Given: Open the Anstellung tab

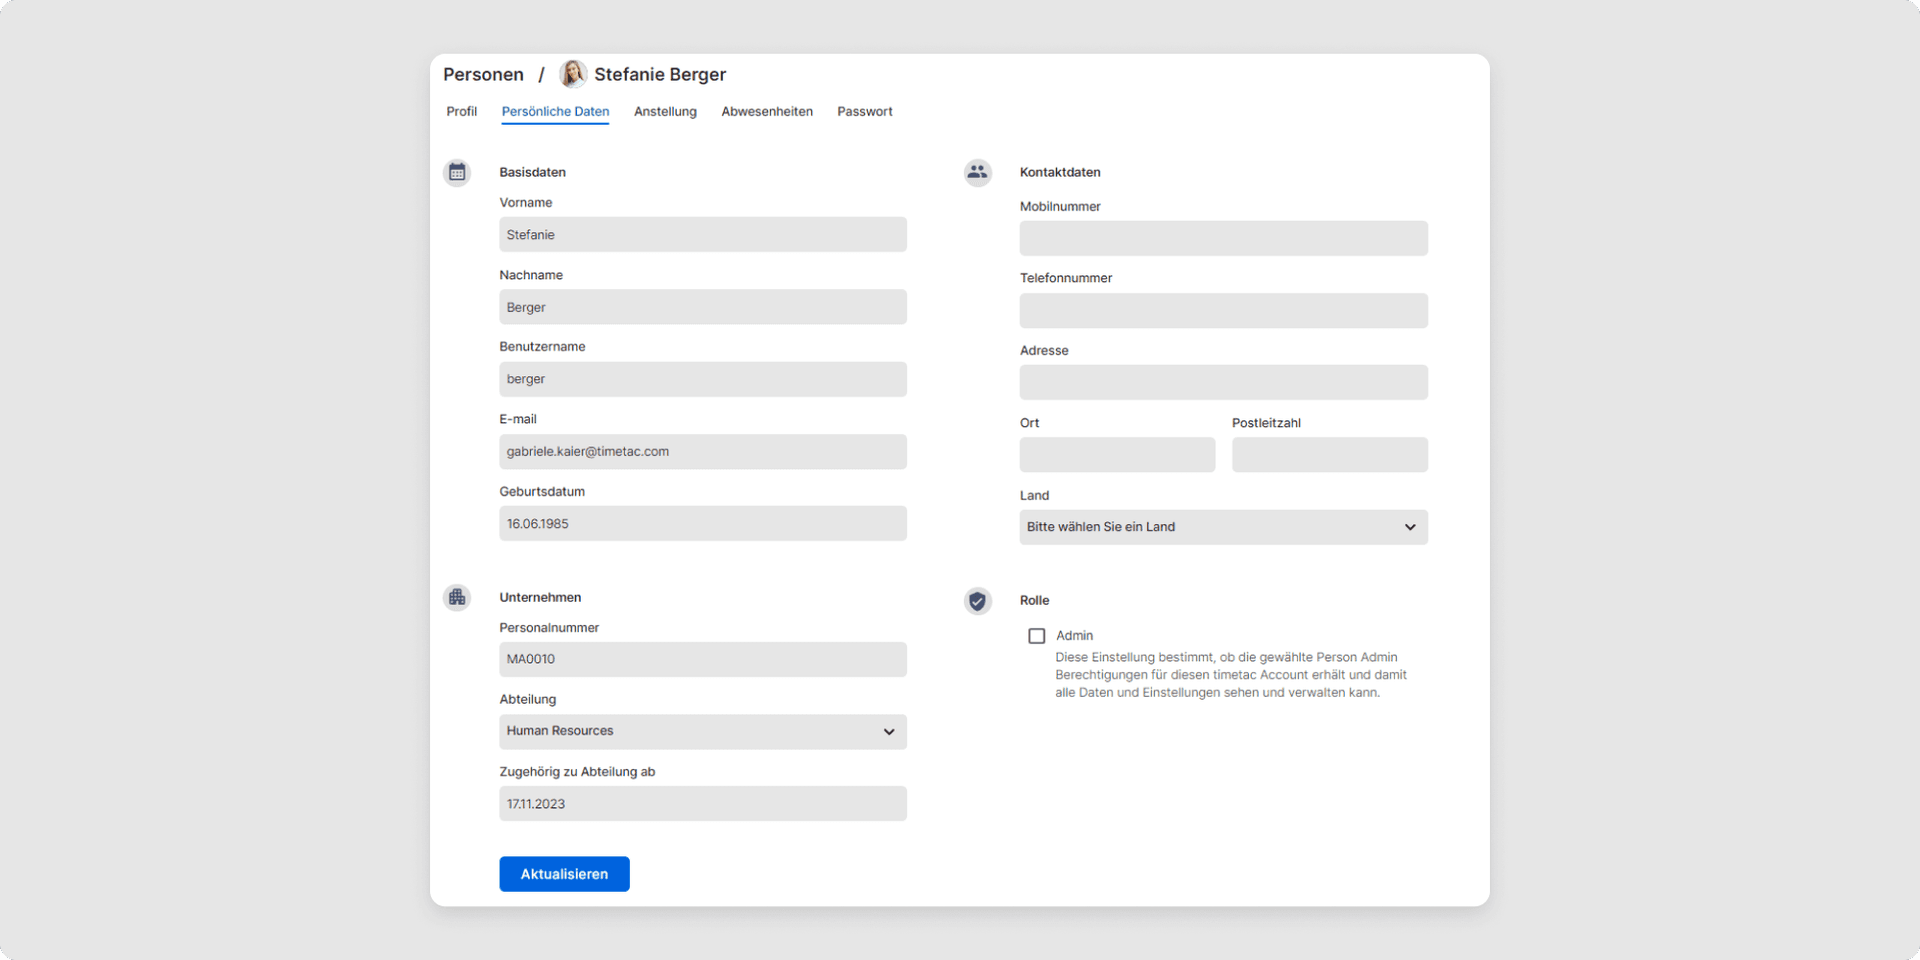Looking at the screenshot, I should tap(665, 112).
